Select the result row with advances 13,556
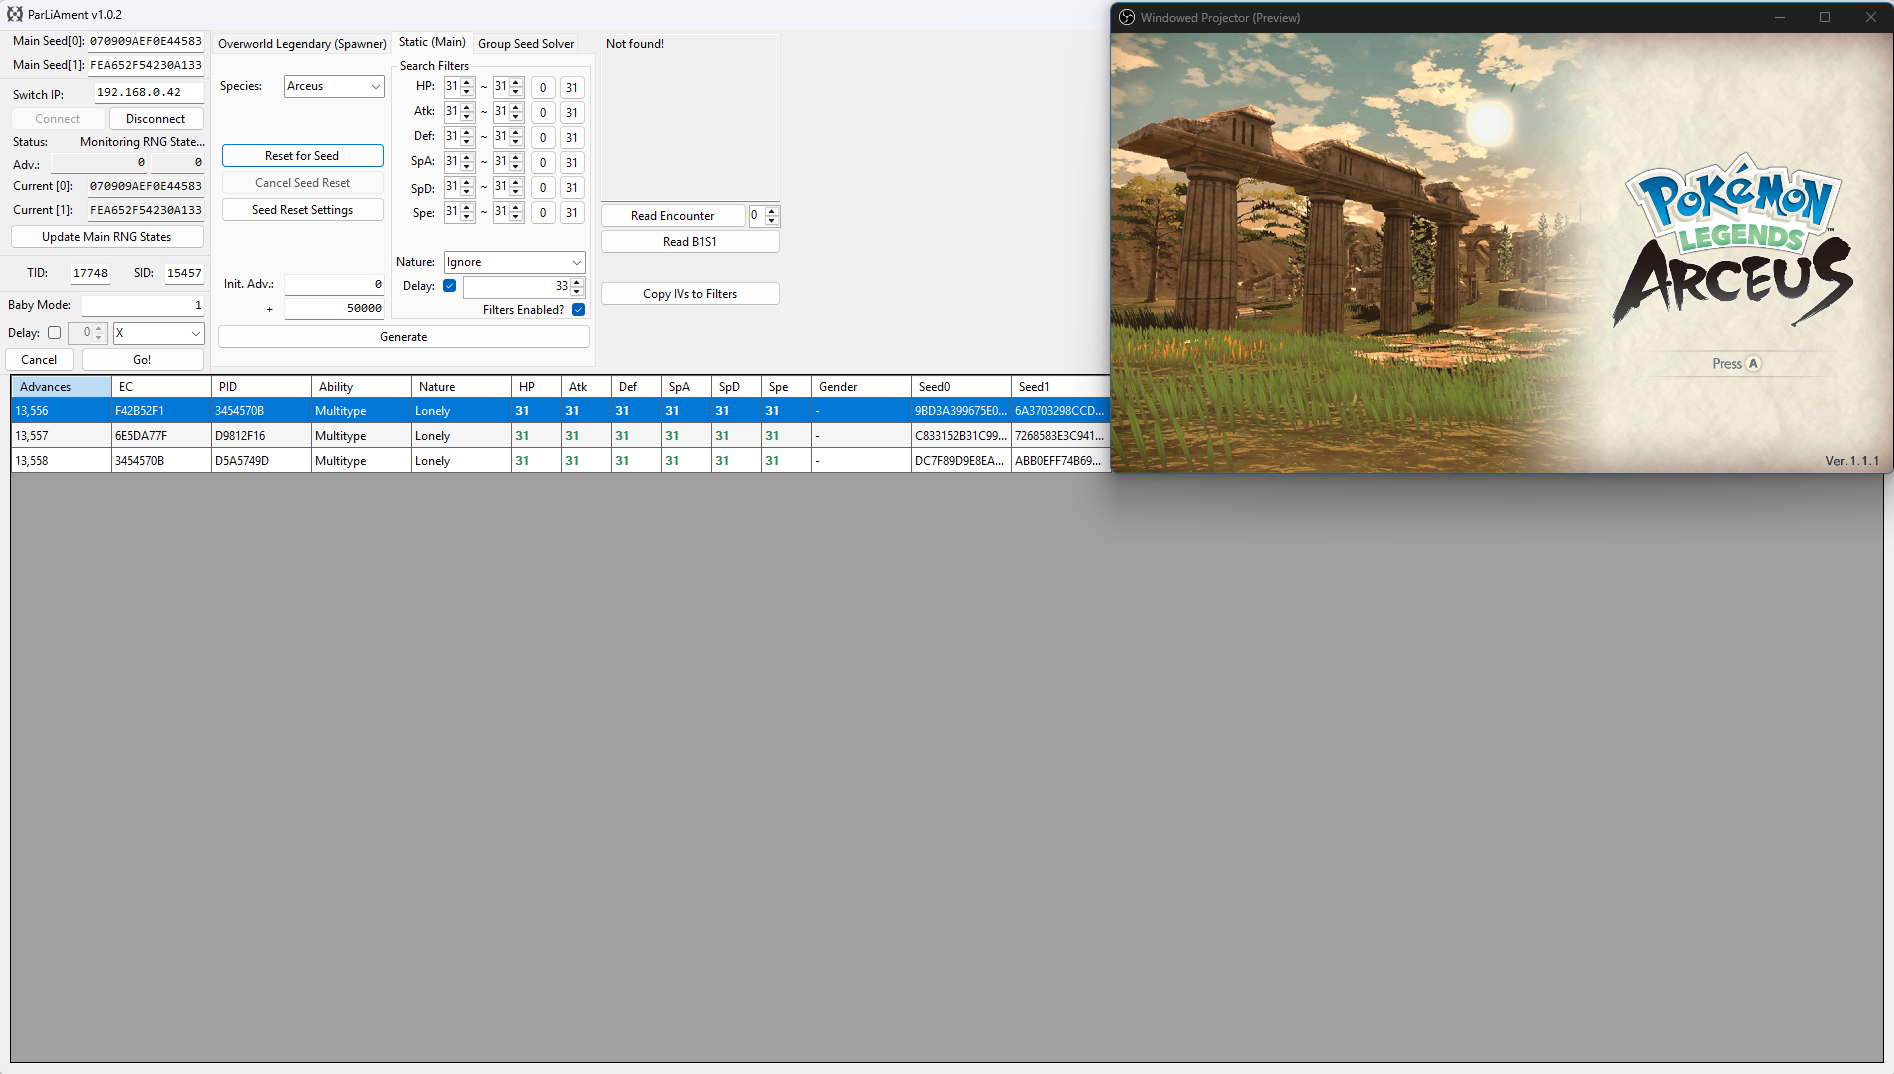The image size is (1894, 1074). click(x=560, y=411)
